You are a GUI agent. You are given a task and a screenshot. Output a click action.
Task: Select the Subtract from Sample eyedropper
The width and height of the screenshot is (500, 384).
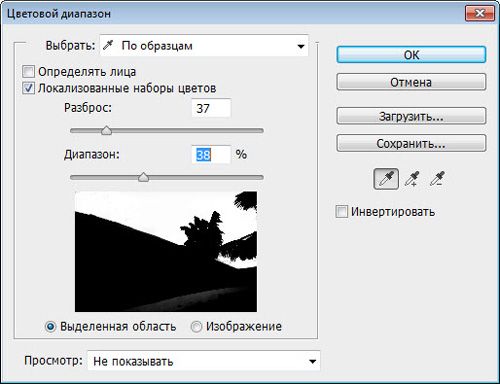437,179
